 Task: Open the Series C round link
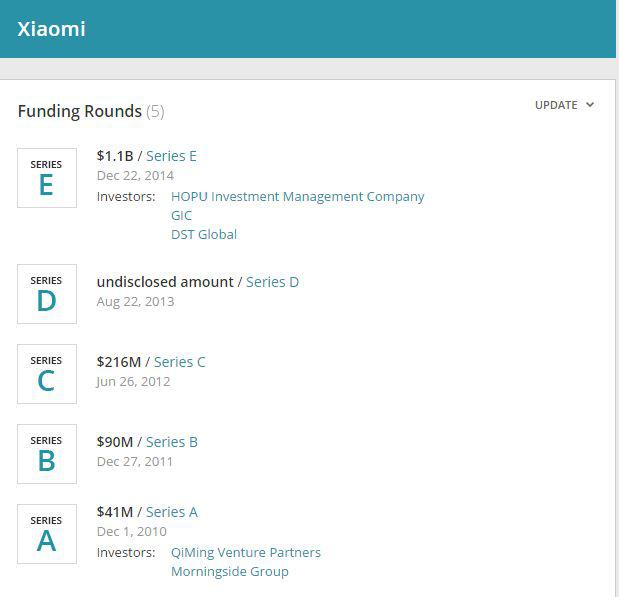(179, 362)
